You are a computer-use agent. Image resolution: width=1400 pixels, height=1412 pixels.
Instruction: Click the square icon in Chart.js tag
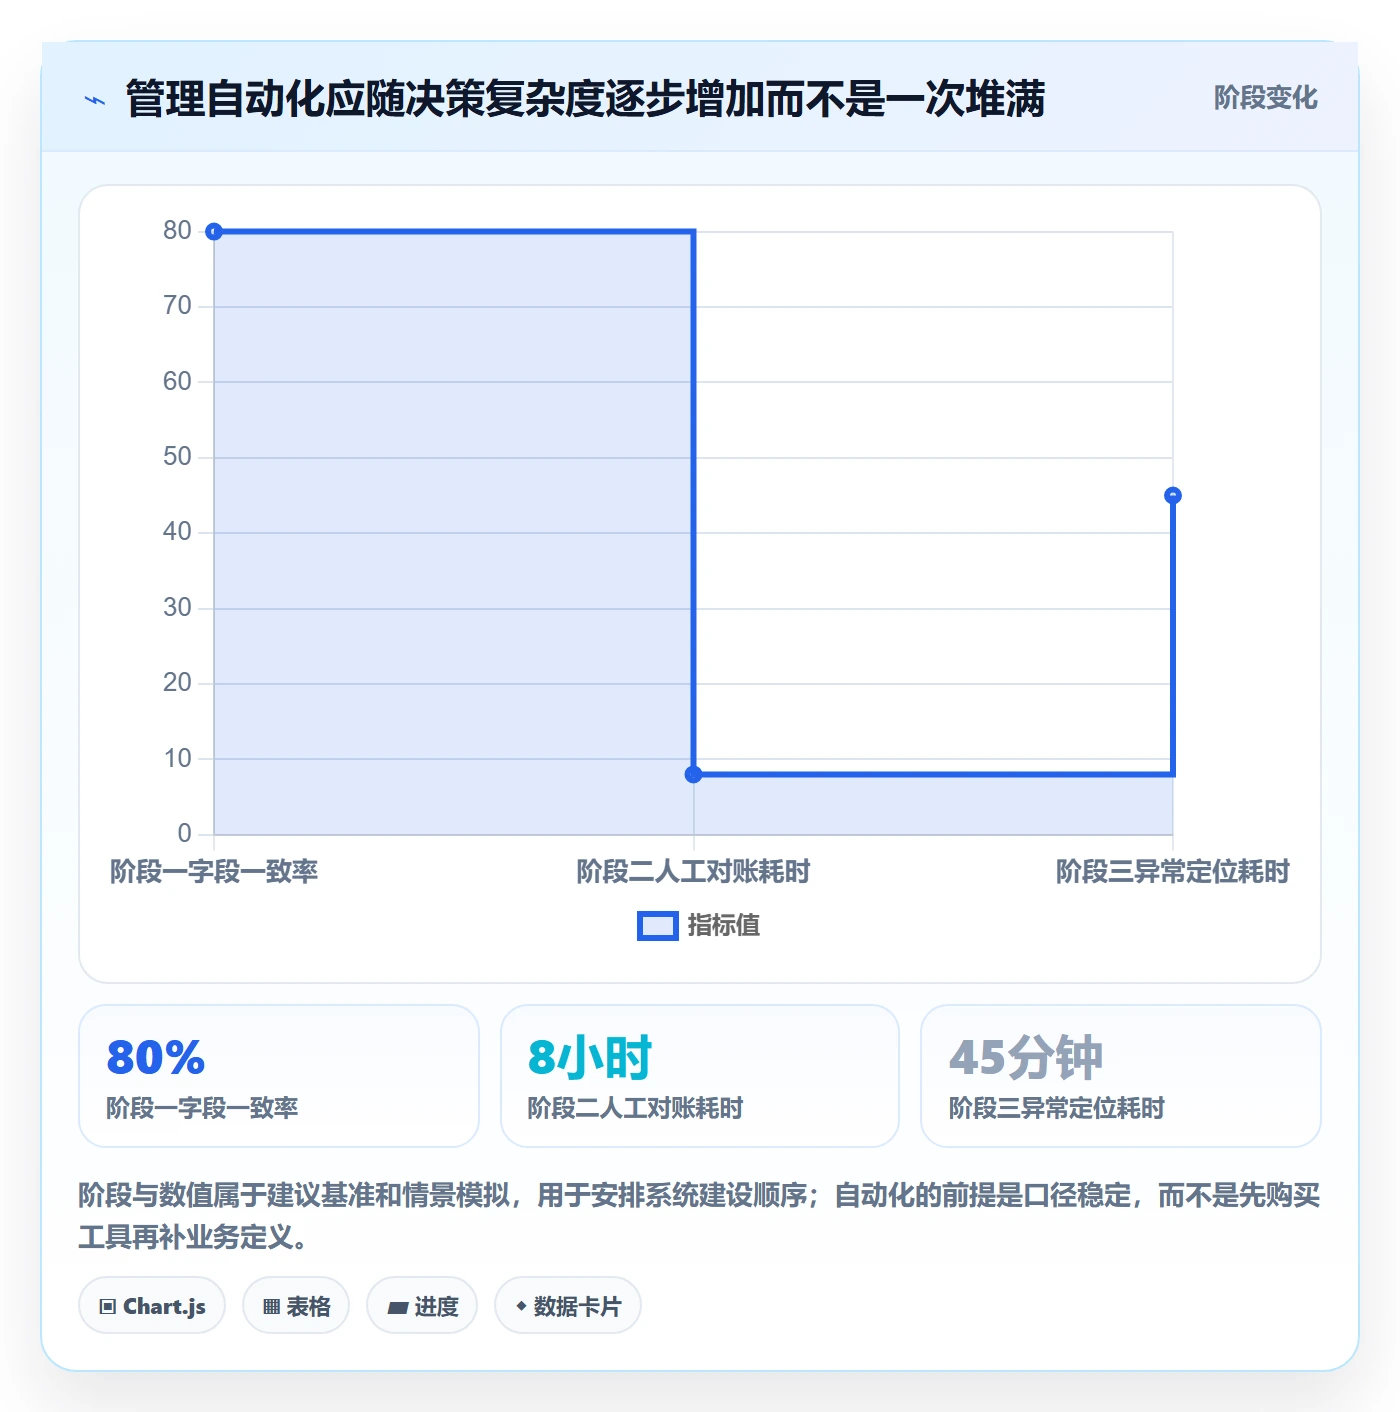[x=108, y=1307]
